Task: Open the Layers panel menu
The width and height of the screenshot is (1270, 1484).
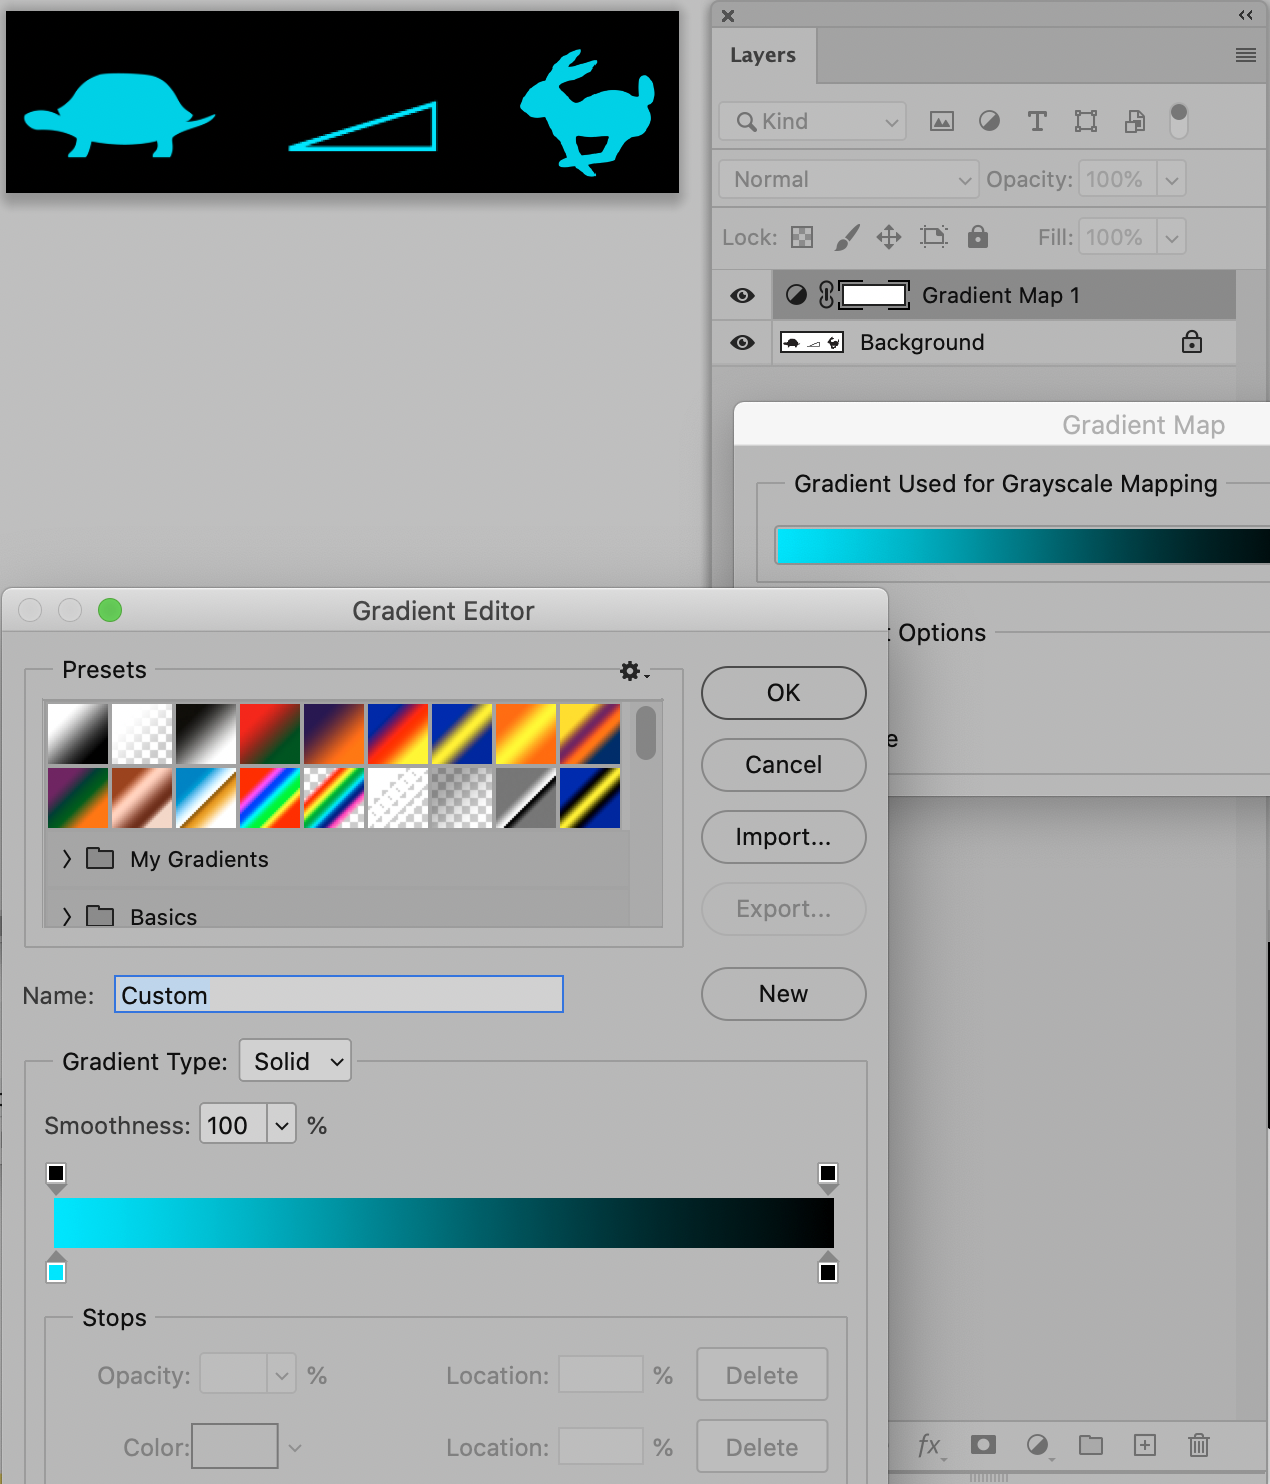Action: coord(1245,55)
